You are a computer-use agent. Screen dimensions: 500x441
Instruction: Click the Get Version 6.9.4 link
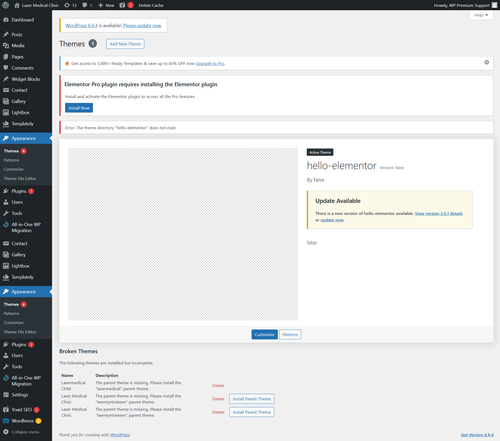477,435
